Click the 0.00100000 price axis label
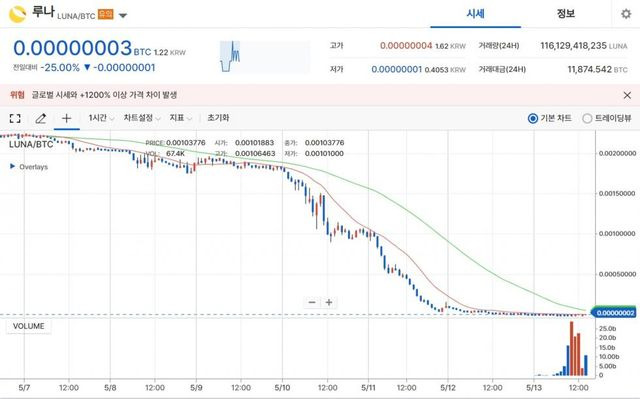Screen dimensions: 640x399 (x=617, y=234)
